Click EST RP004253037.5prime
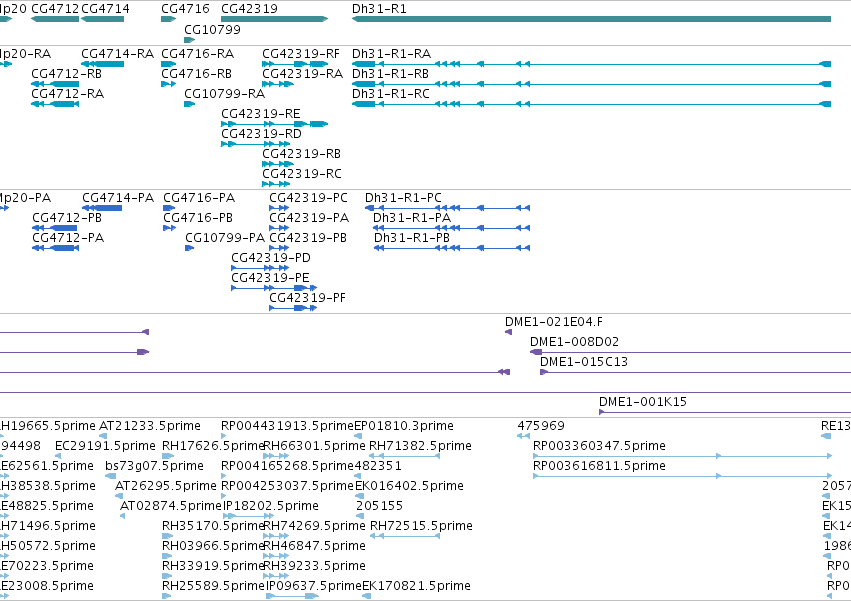 (x=224, y=496)
